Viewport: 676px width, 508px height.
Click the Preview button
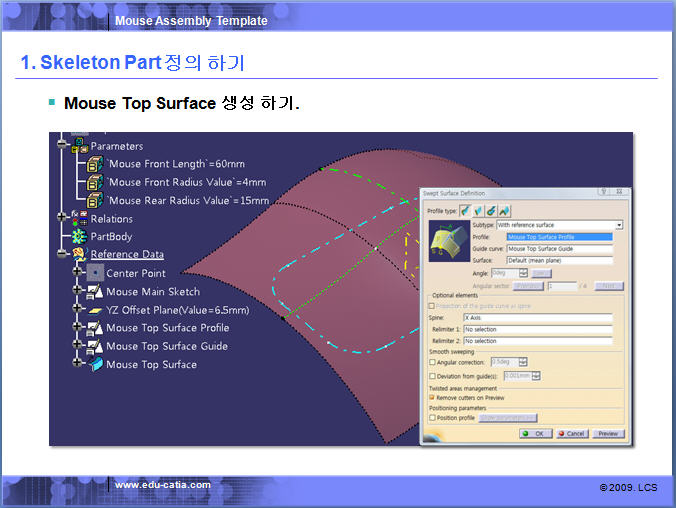coord(607,434)
